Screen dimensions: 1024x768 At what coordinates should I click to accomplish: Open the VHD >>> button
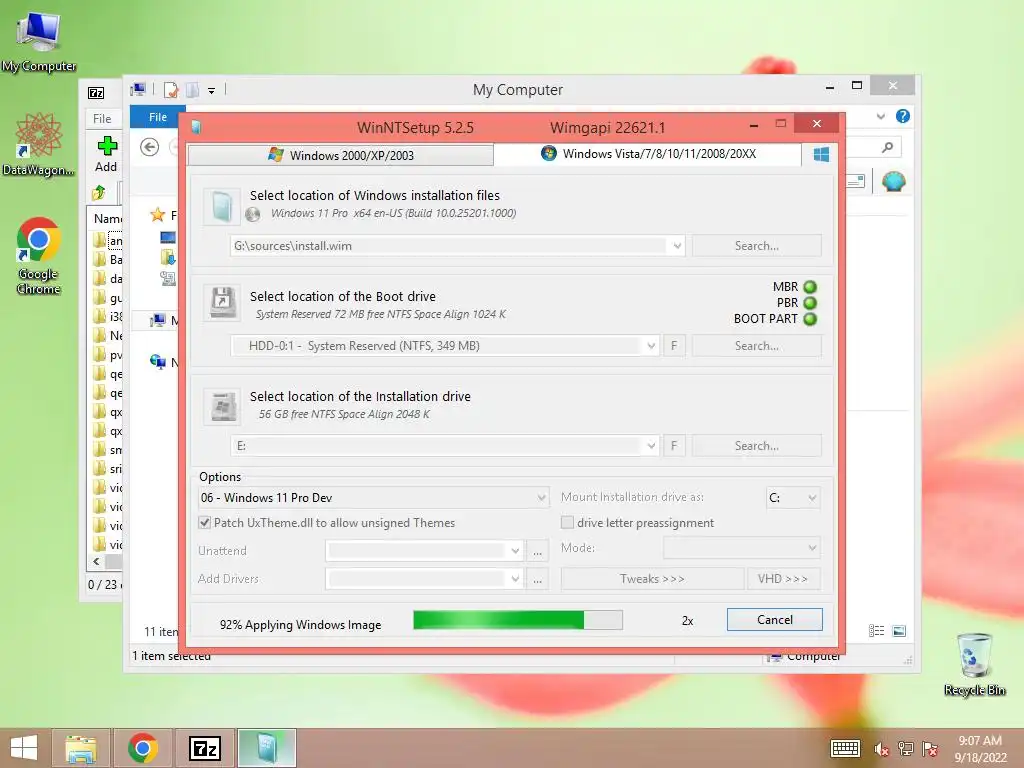pyautogui.click(x=783, y=579)
